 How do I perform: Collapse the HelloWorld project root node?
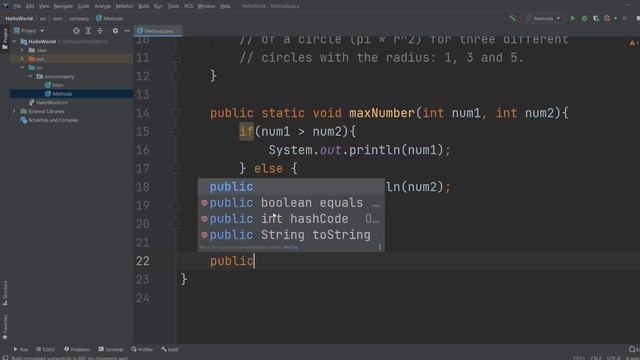[14, 42]
